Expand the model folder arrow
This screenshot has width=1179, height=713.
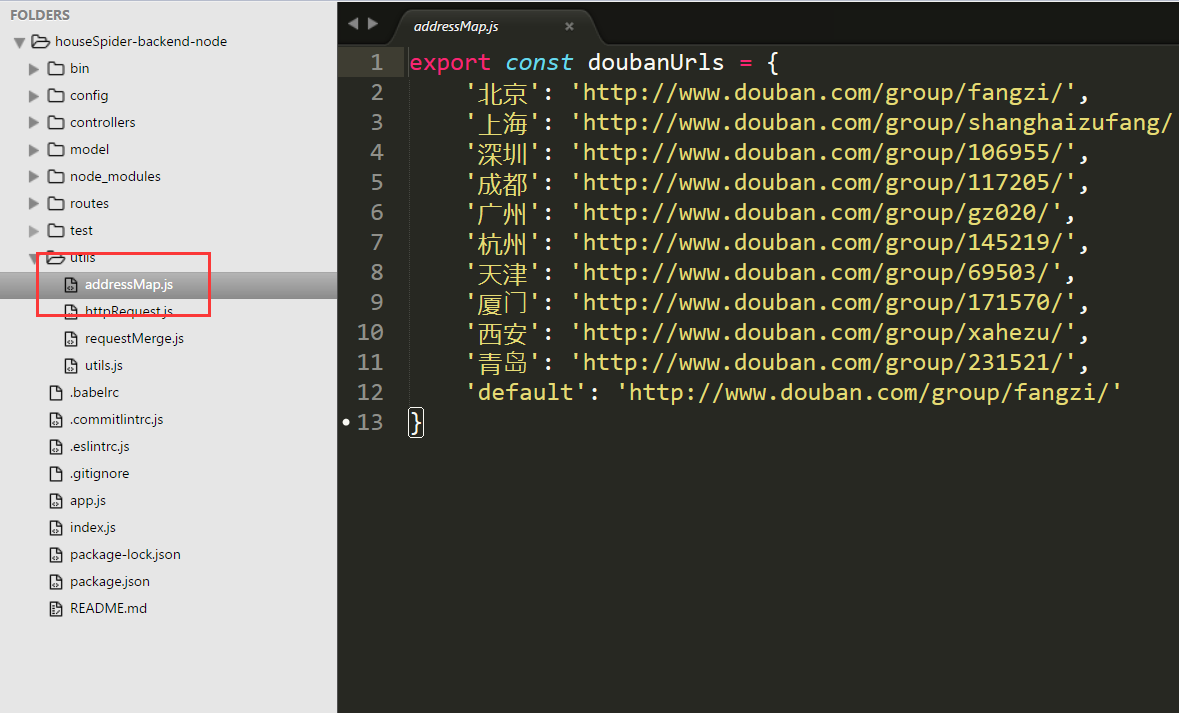coord(34,150)
